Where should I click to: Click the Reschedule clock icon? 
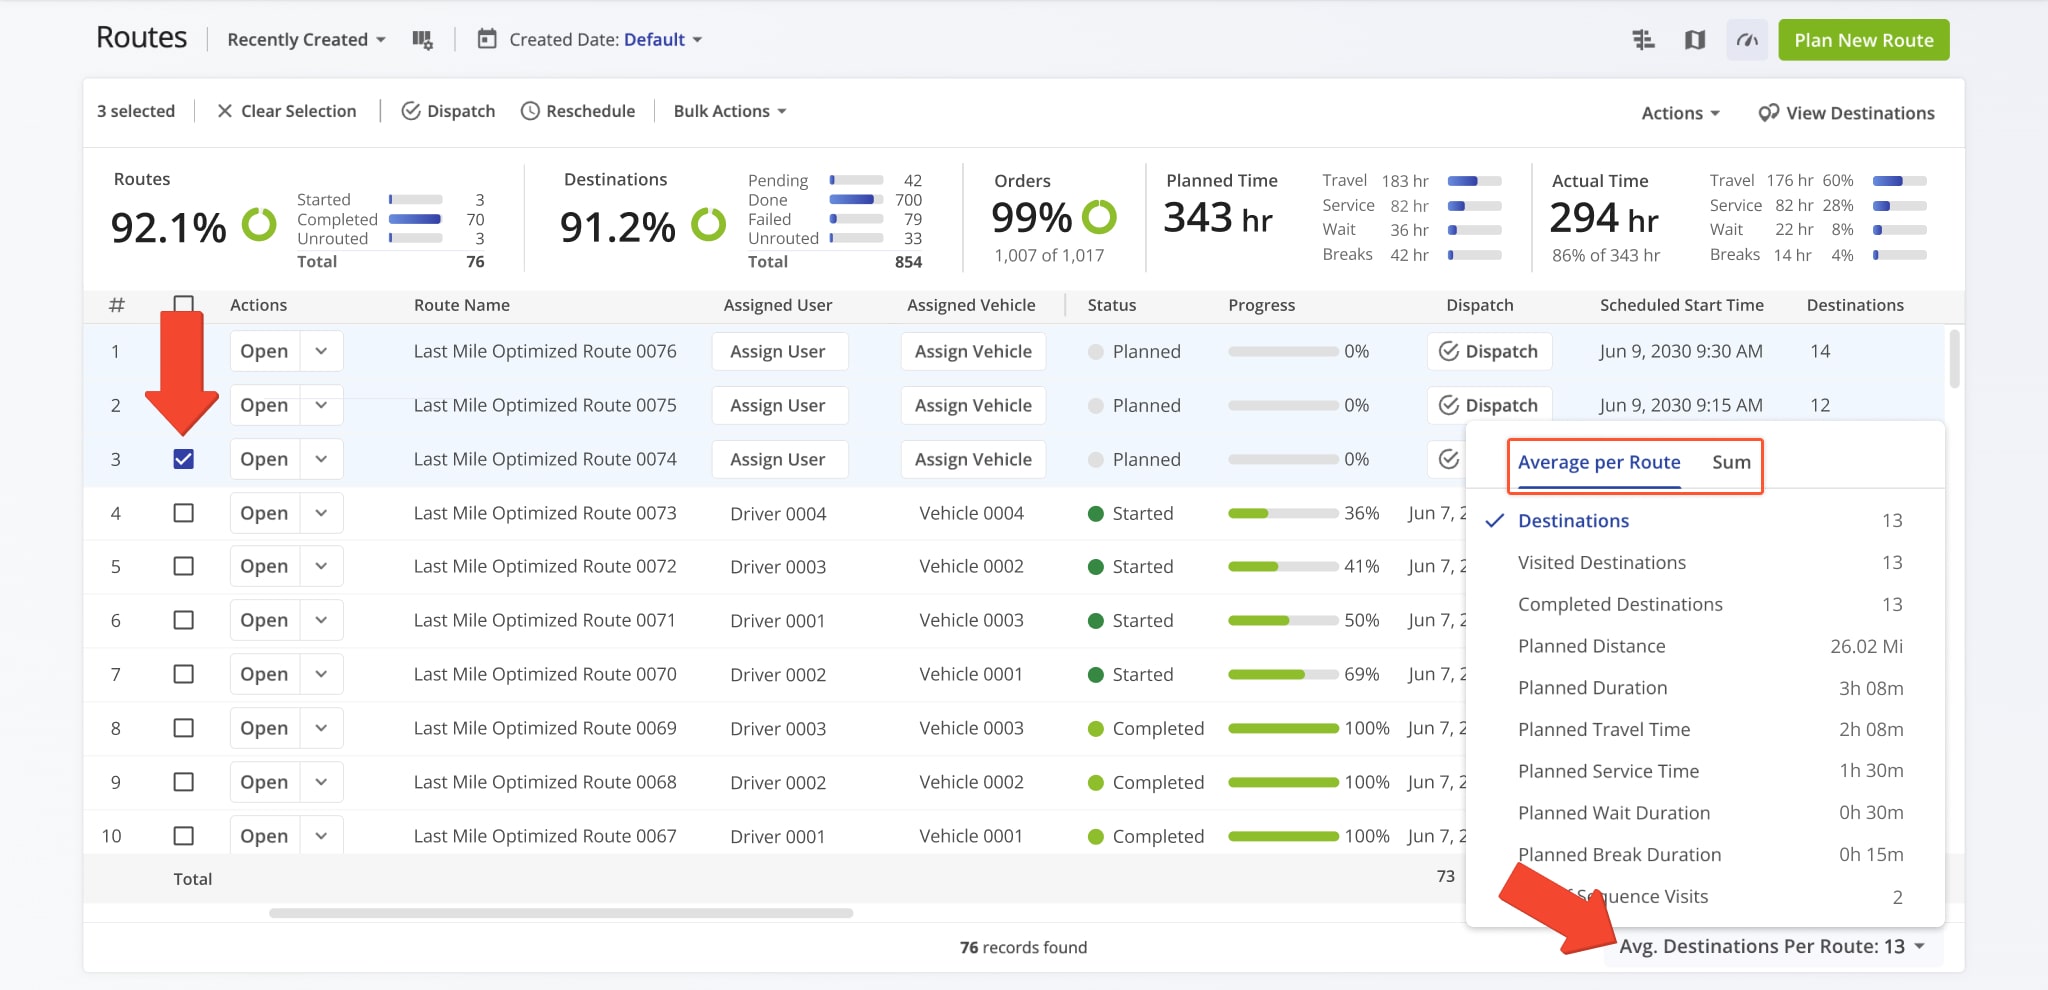[529, 111]
